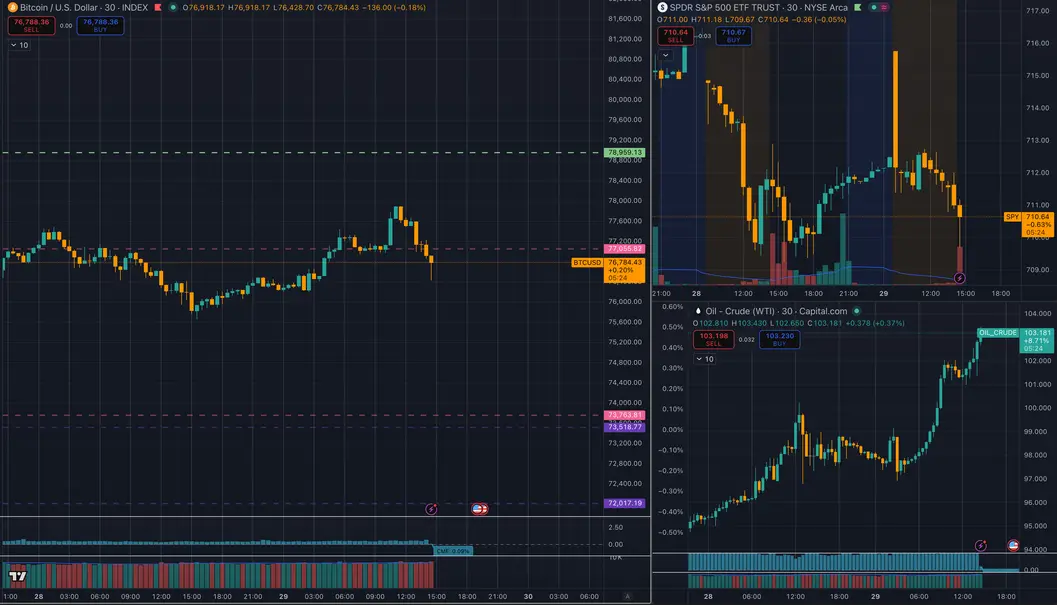Toggle the pink data mode icon on SPY header
Screen dimensions: 1057x605
pyautogui.click(x=884, y=7)
